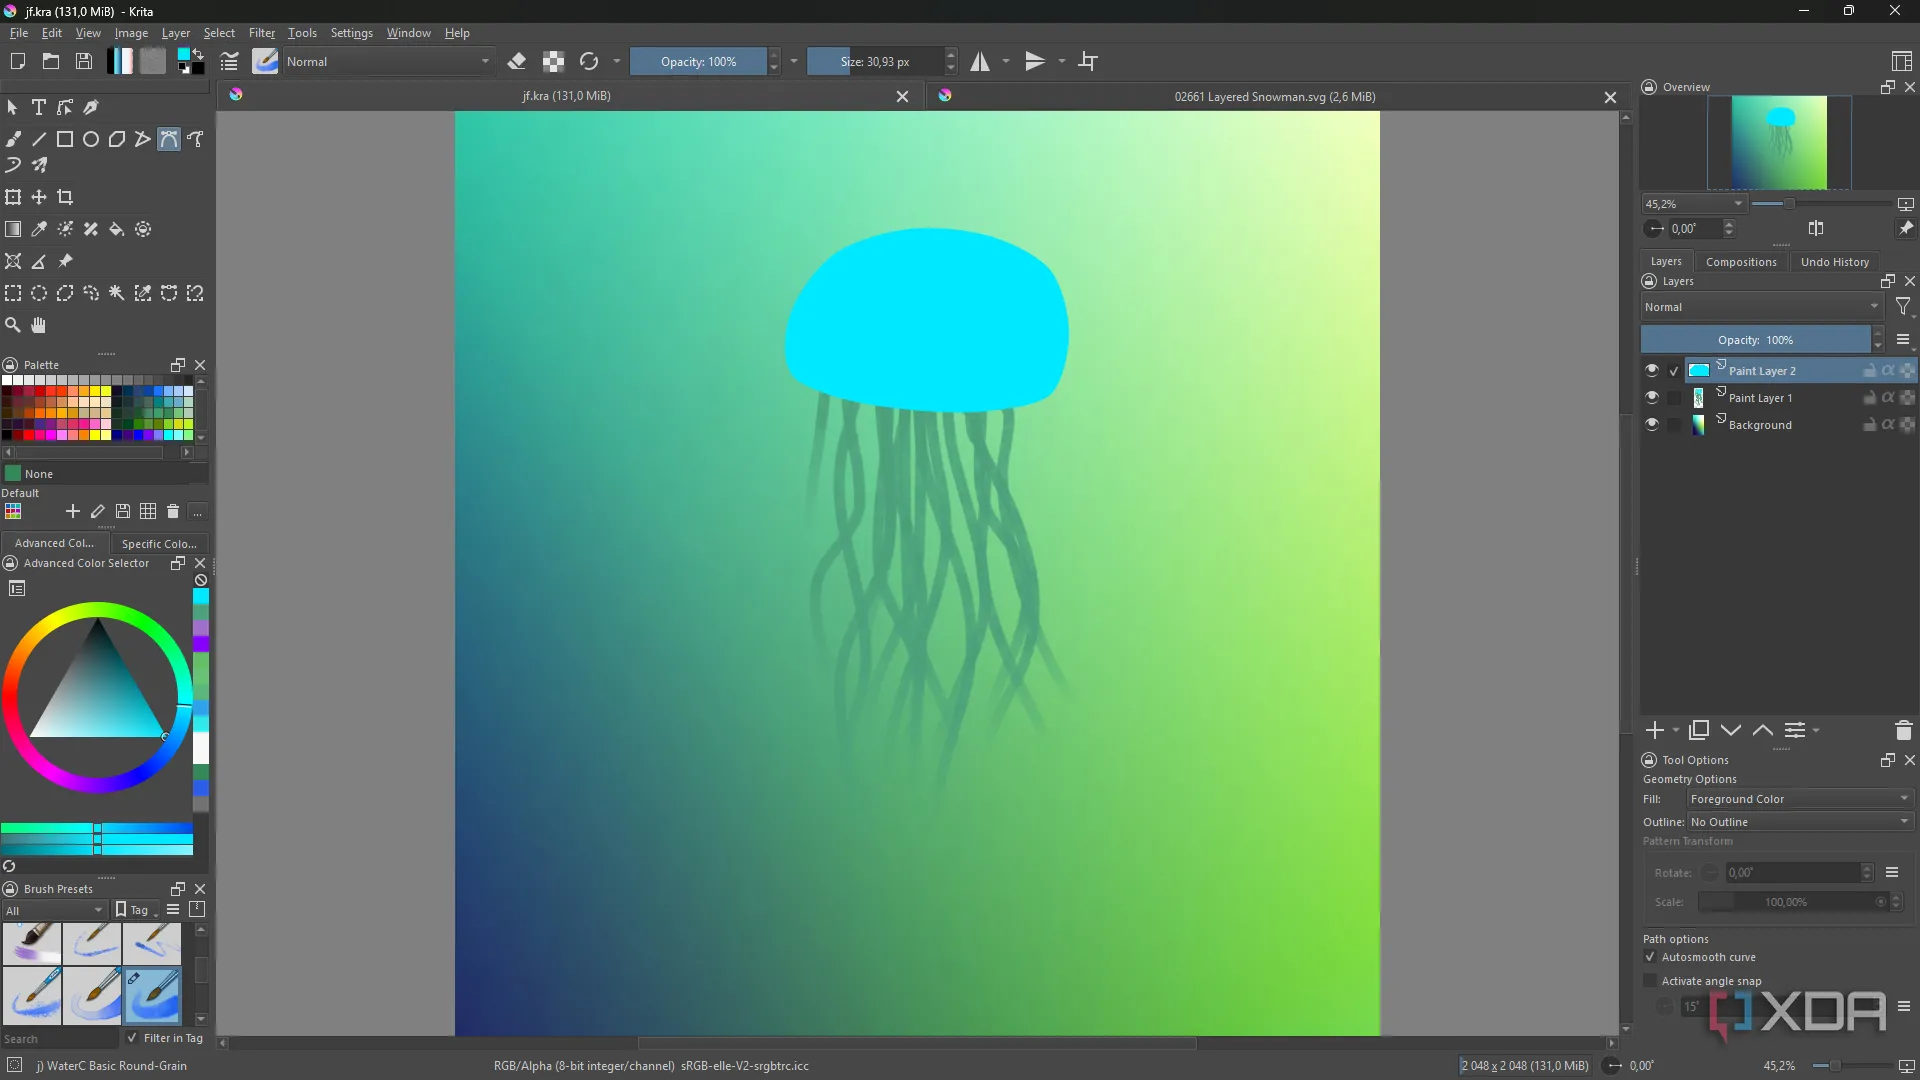
Task: Select the Transform tool
Action: point(13,197)
